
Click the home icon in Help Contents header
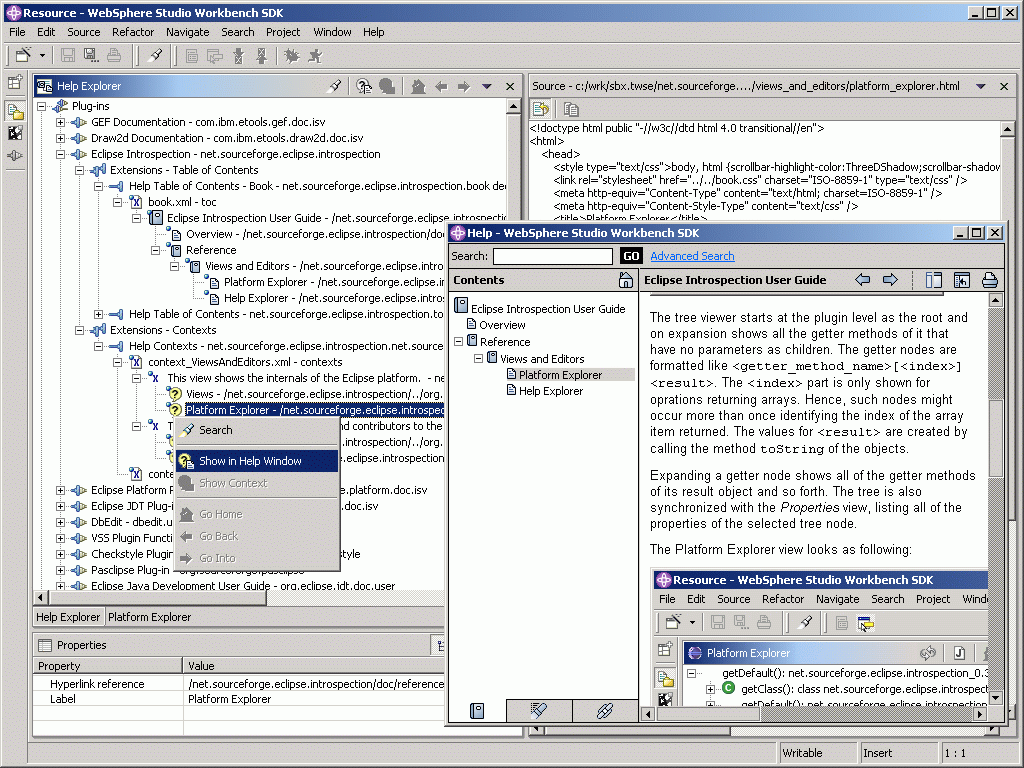tap(626, 280)
